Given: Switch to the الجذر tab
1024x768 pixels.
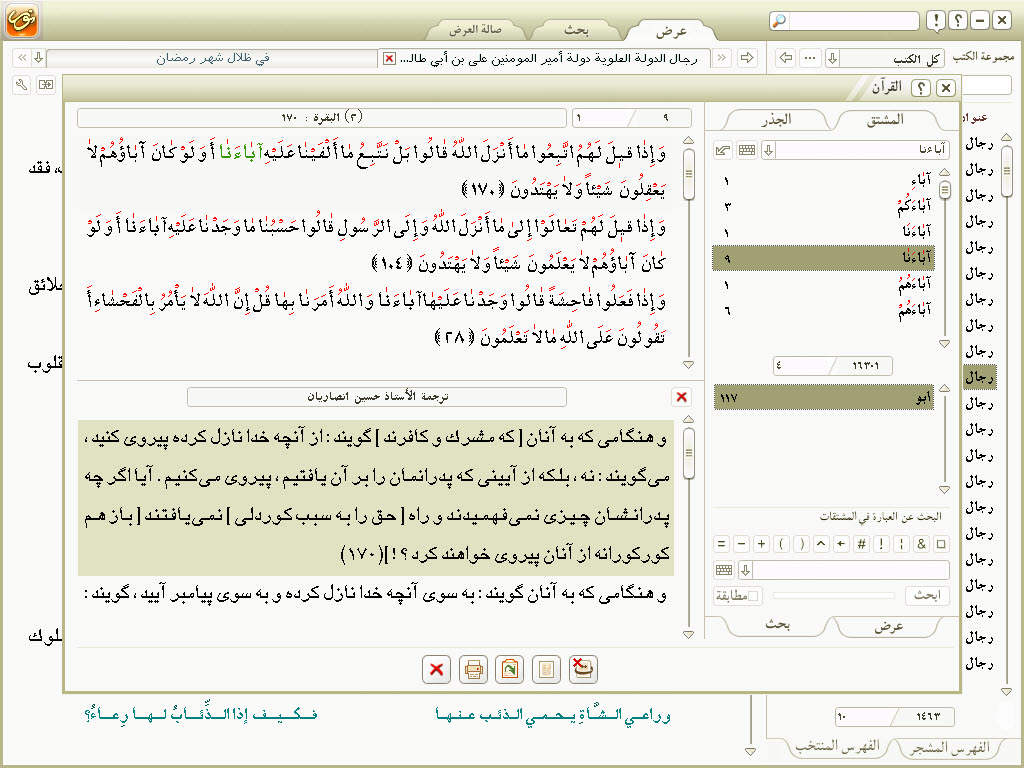Looking at the screenshot, I should [769, 119].
